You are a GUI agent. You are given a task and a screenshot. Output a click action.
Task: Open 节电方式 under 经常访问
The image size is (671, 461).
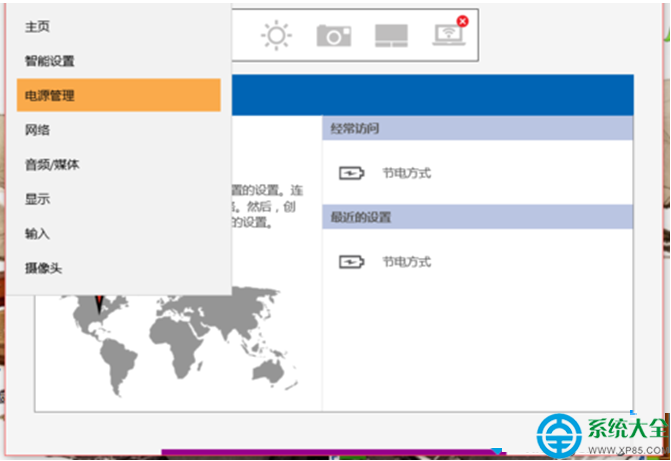407,173
